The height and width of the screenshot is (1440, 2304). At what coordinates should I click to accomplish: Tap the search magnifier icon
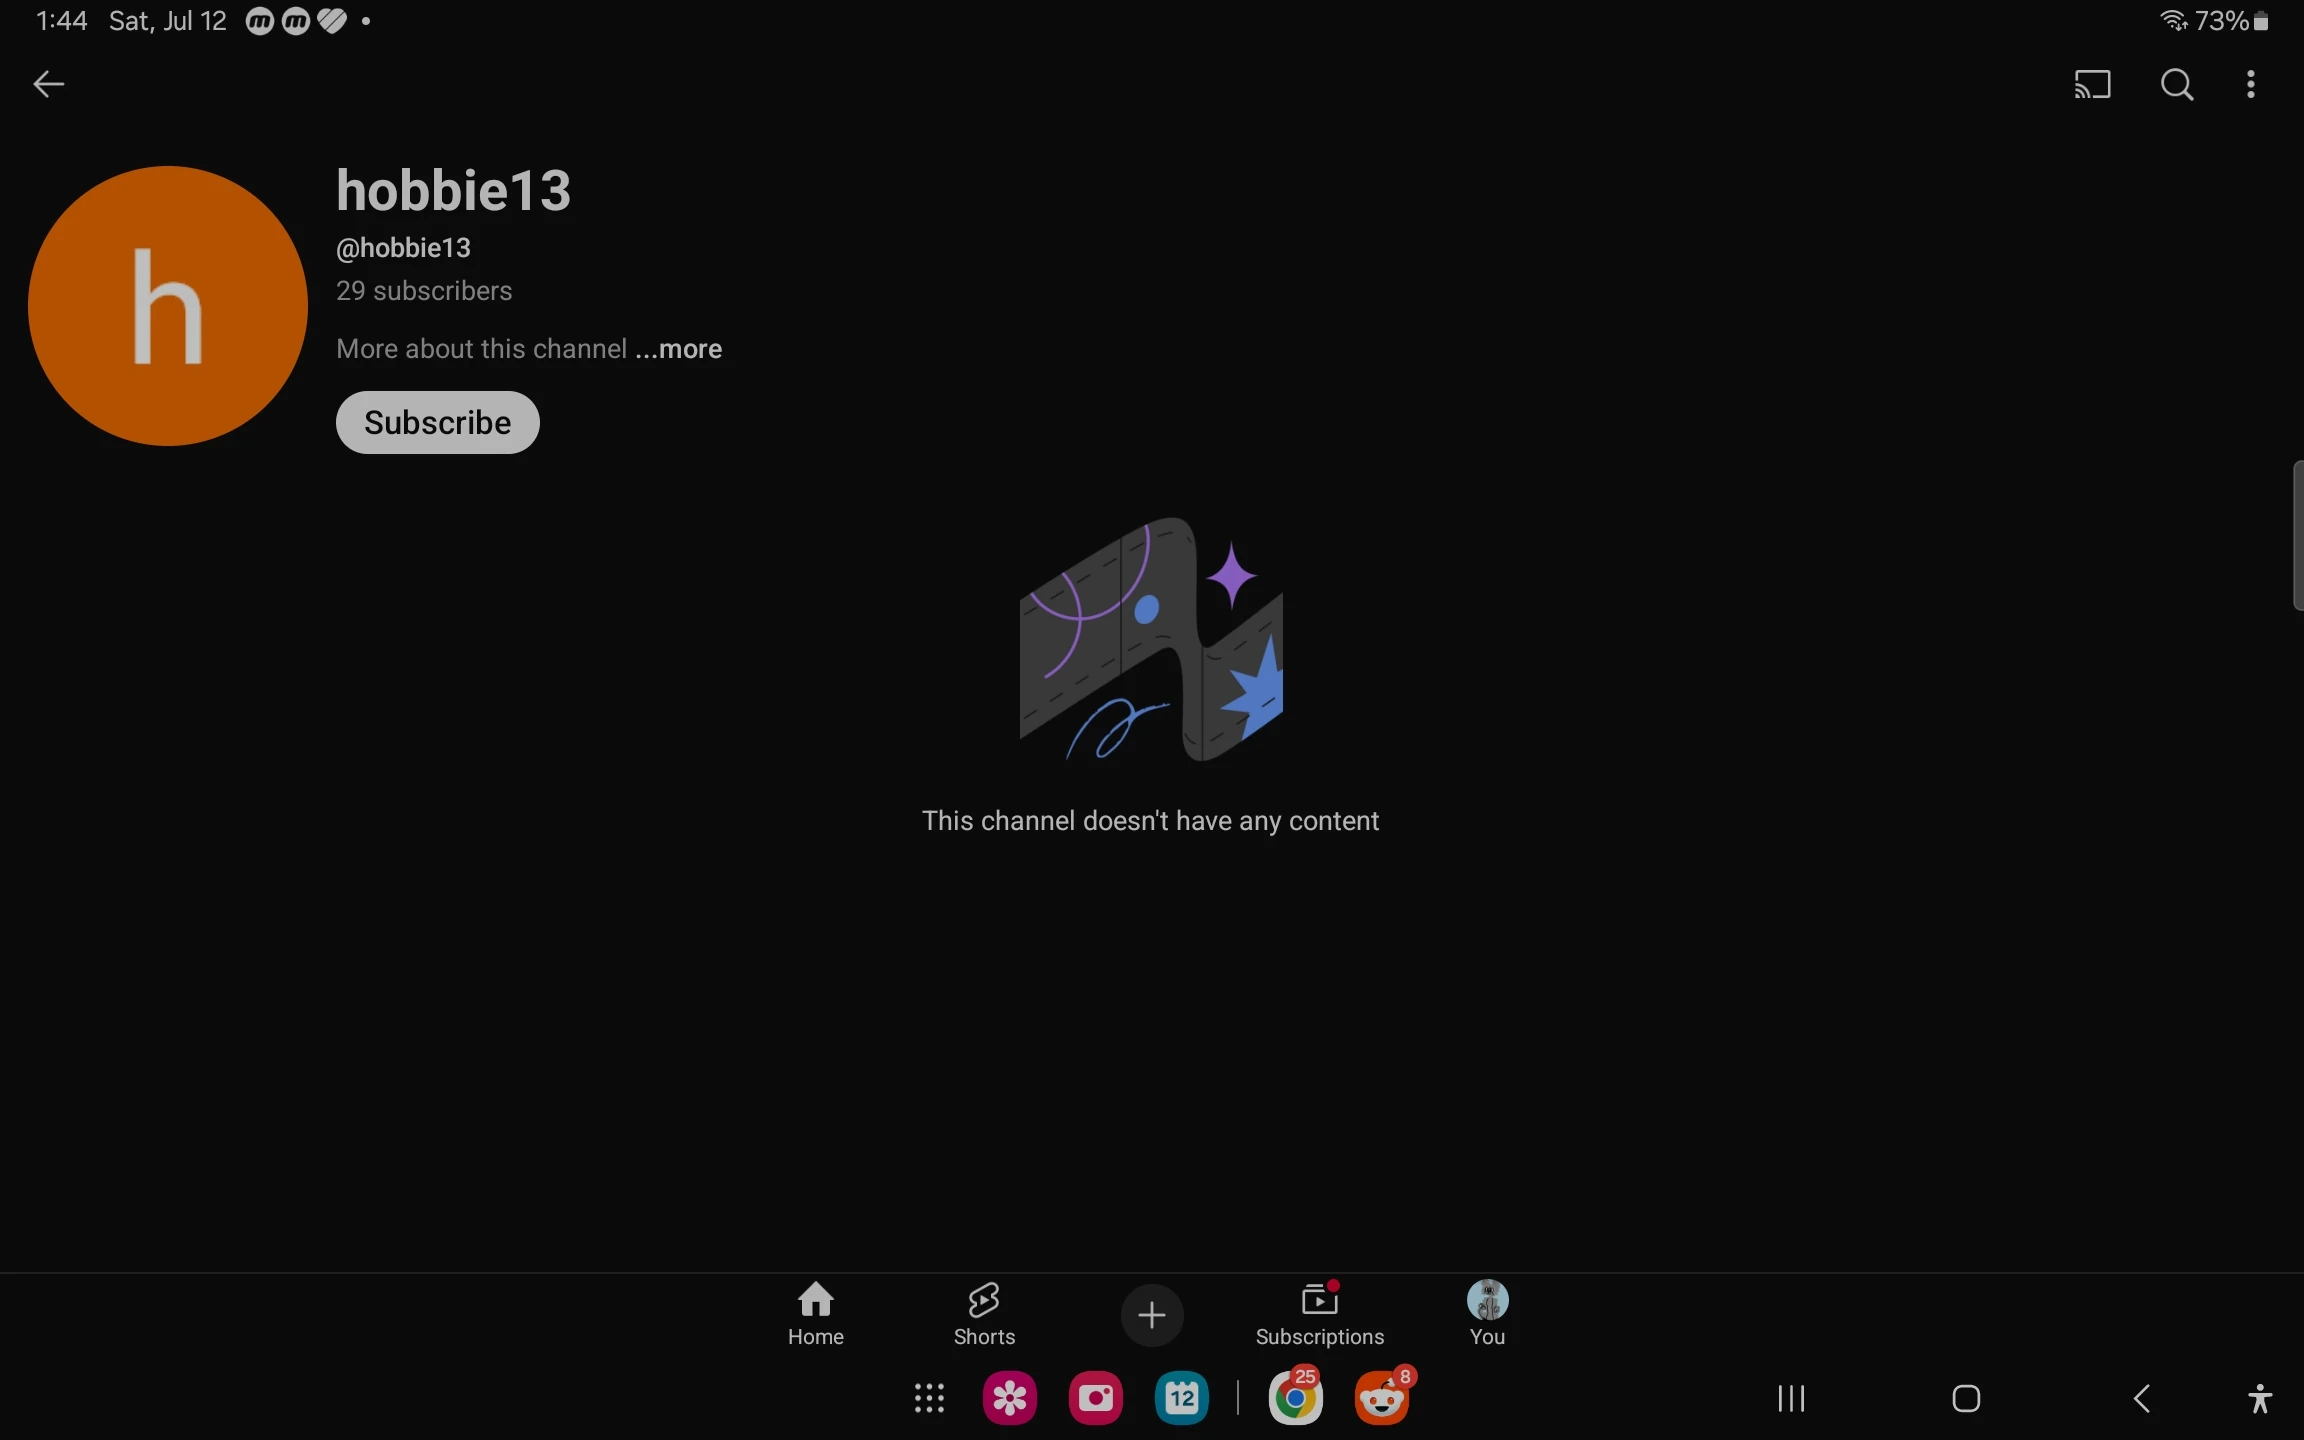pos(2176,84)
